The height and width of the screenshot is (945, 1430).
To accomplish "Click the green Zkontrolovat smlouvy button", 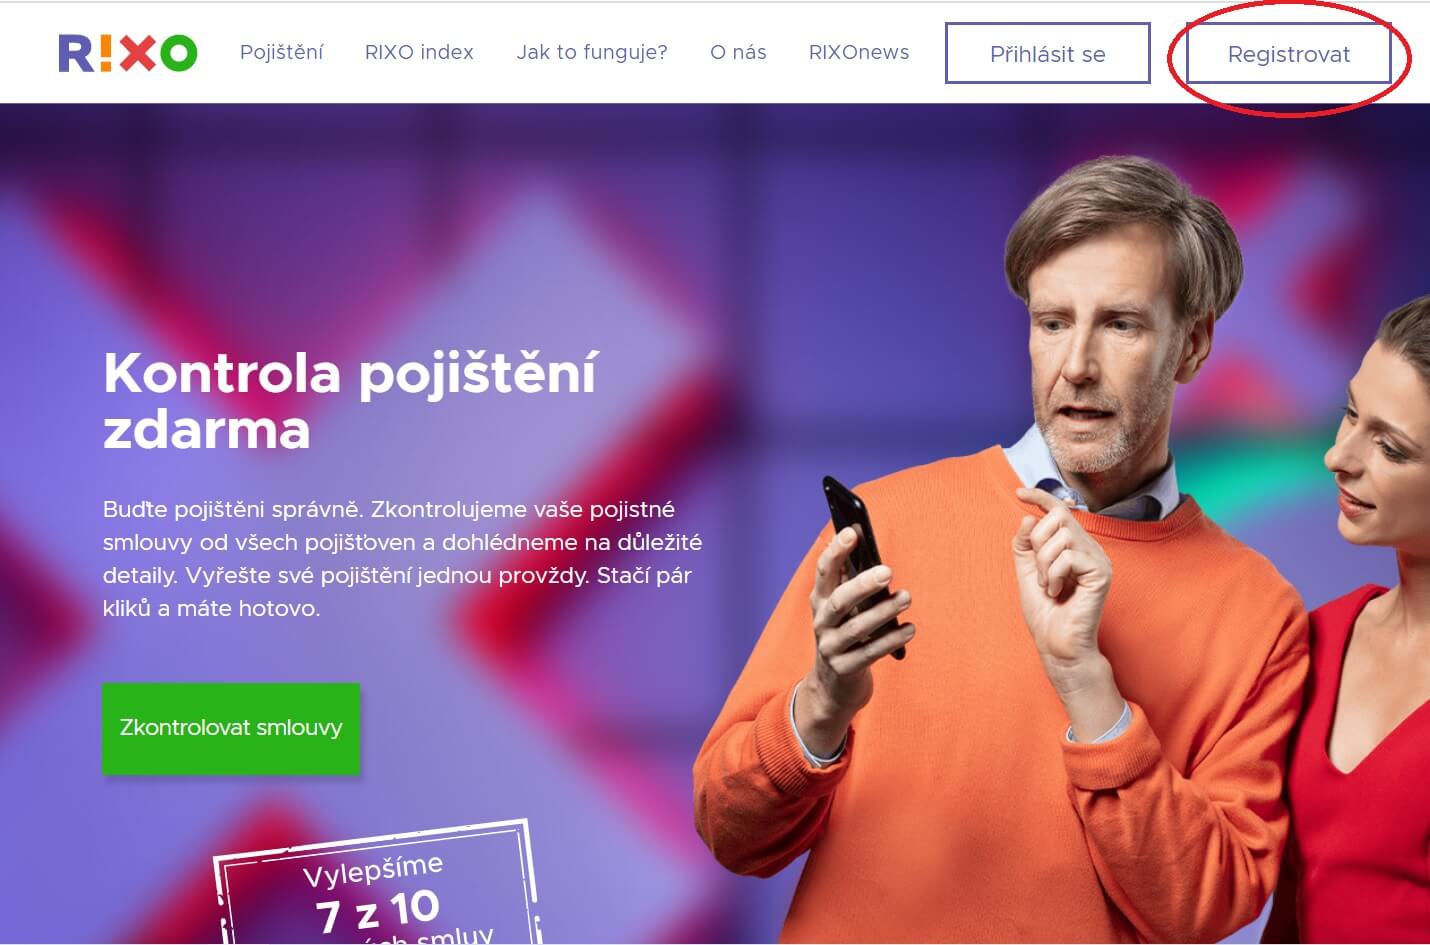I will [x=231, y=728].
